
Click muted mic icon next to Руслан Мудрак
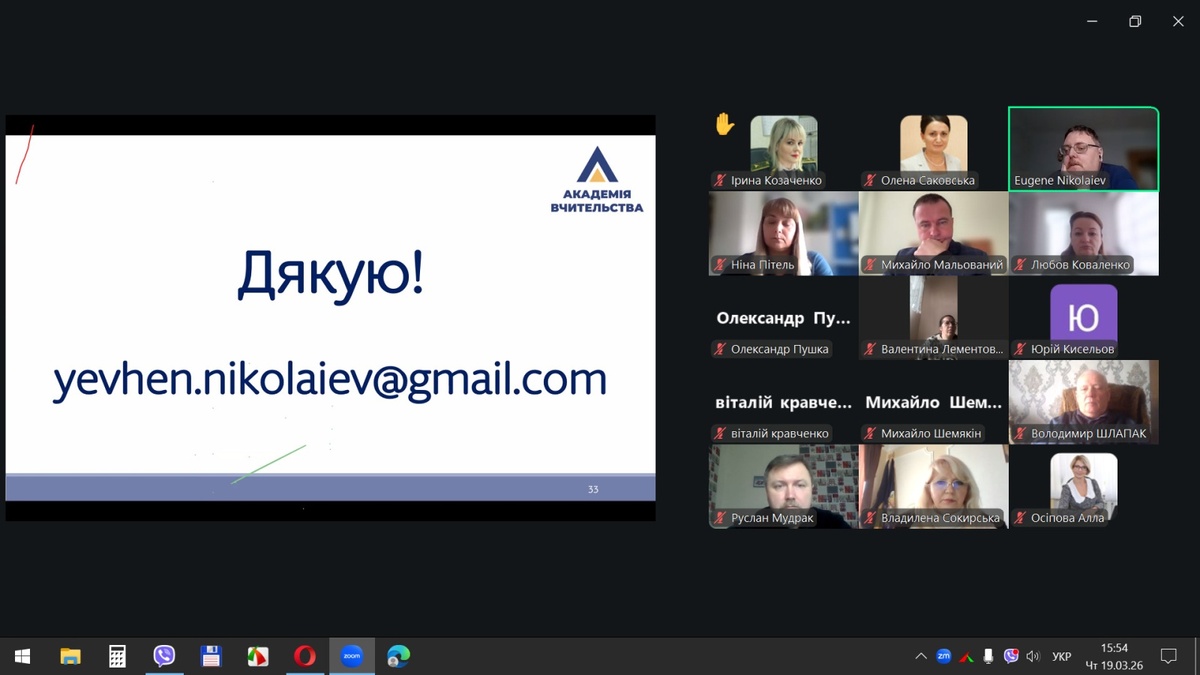(x=719, y=518)
